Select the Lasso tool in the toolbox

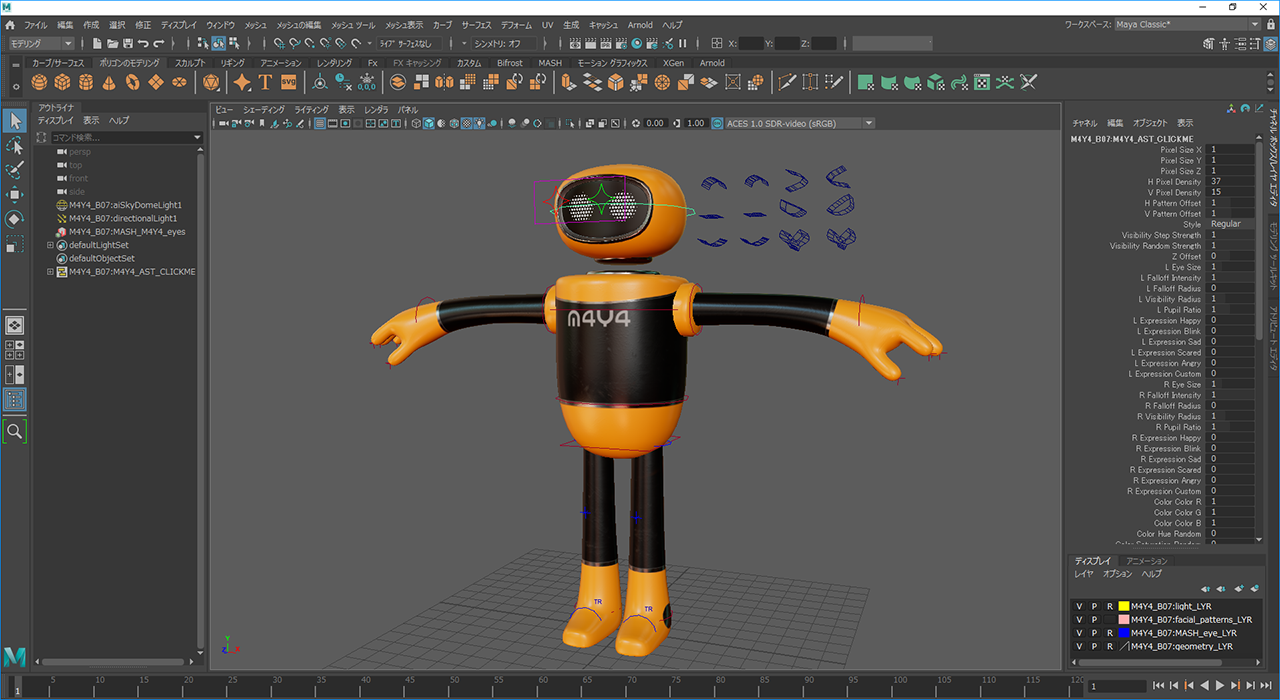15,146
